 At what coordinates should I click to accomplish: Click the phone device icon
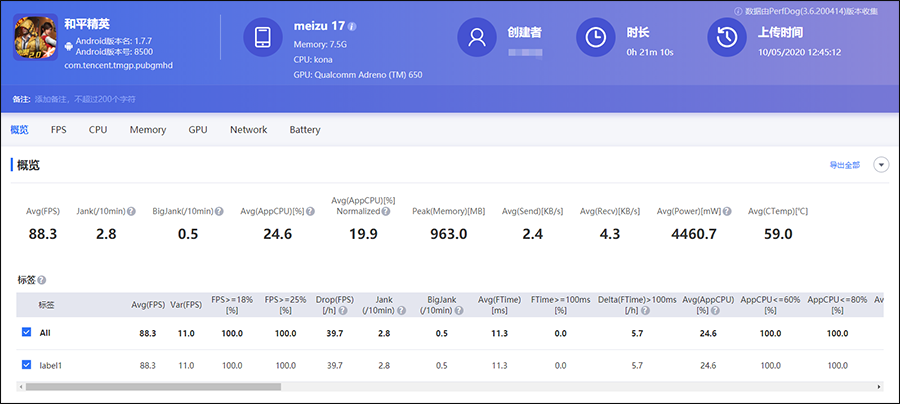pyautogui.click(x=264, y=38)
